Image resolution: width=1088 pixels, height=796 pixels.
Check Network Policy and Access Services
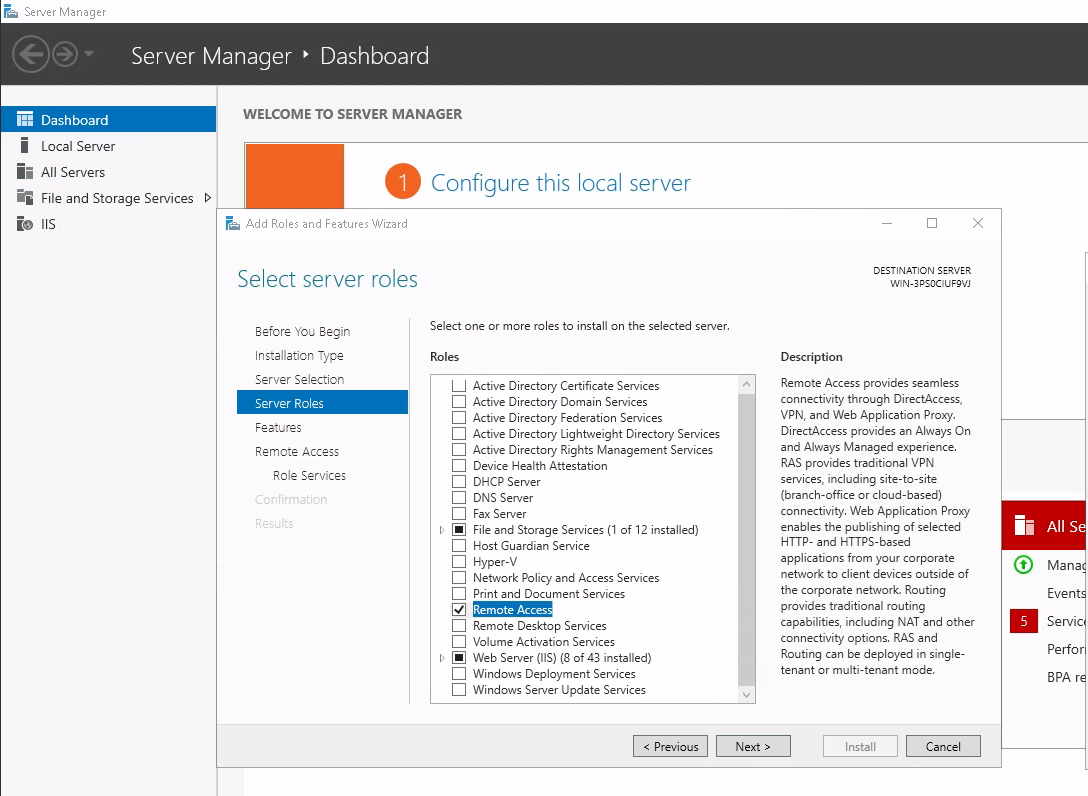[x=459, y=577]
